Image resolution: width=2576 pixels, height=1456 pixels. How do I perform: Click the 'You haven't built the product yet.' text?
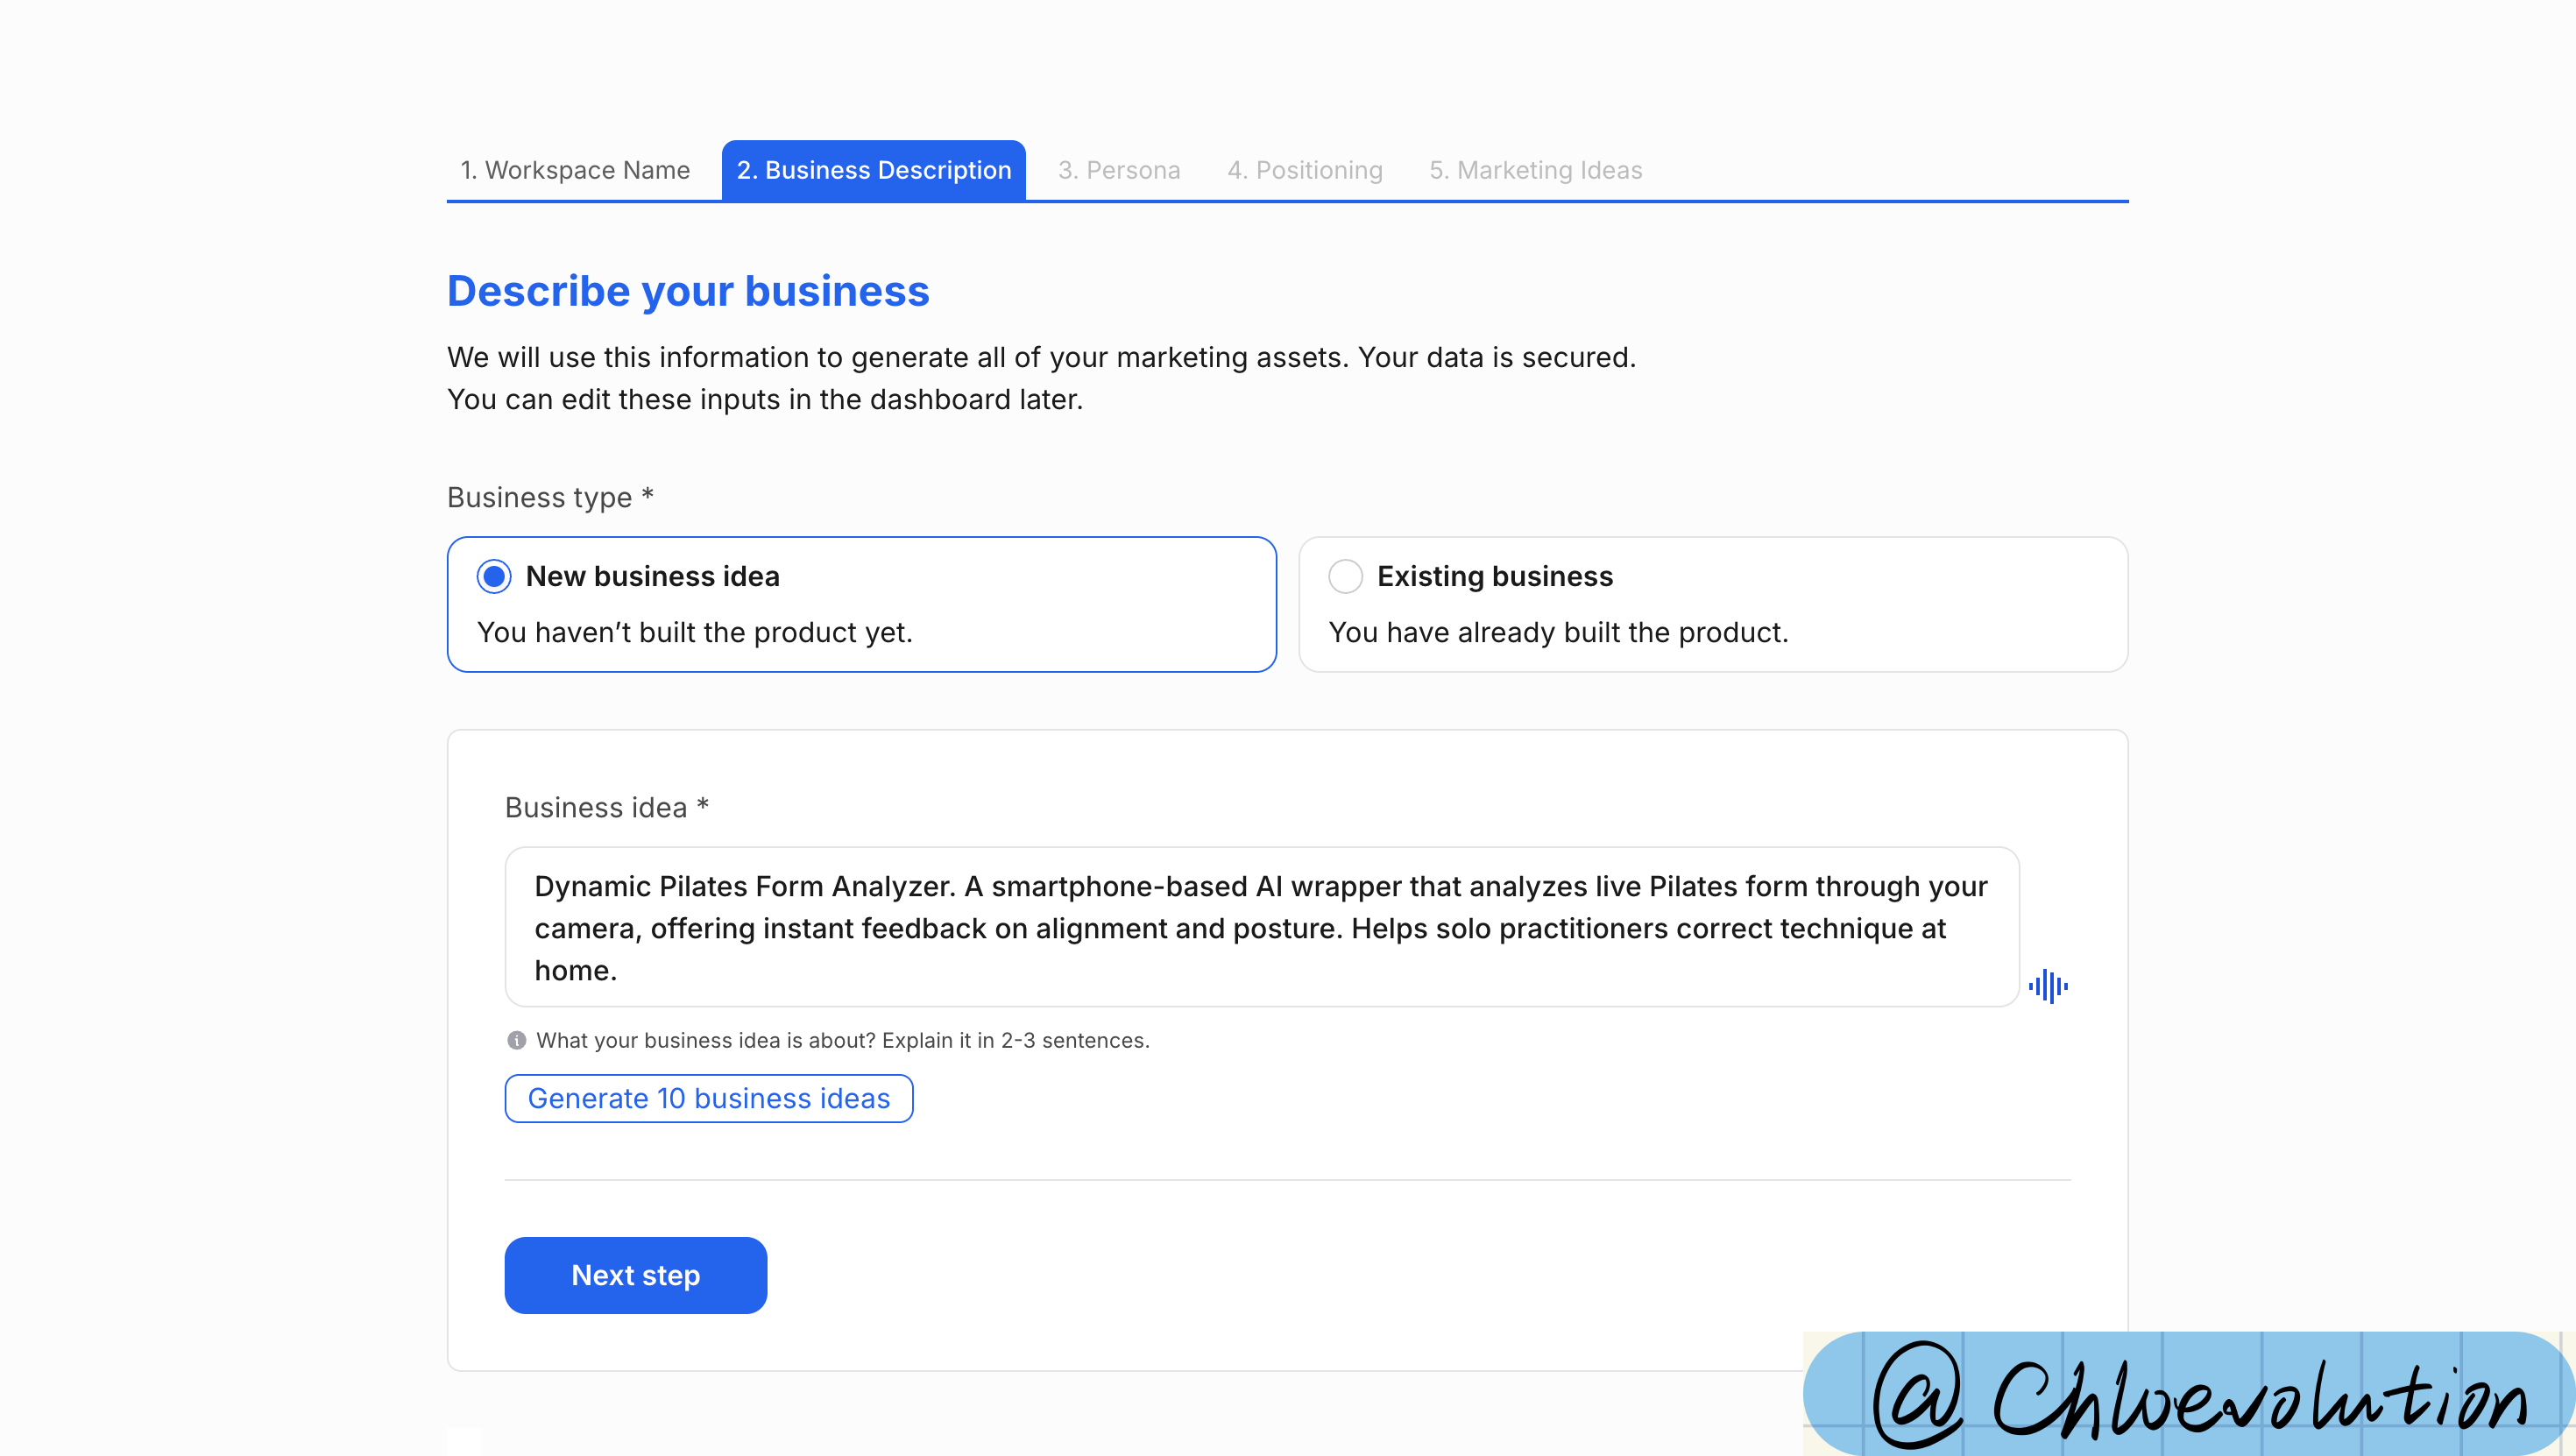point(695,632)
